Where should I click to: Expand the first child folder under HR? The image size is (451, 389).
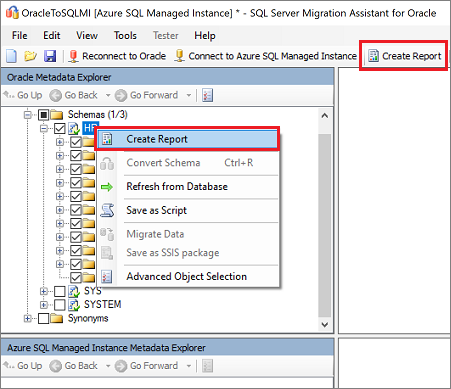[x=60, y=142]
